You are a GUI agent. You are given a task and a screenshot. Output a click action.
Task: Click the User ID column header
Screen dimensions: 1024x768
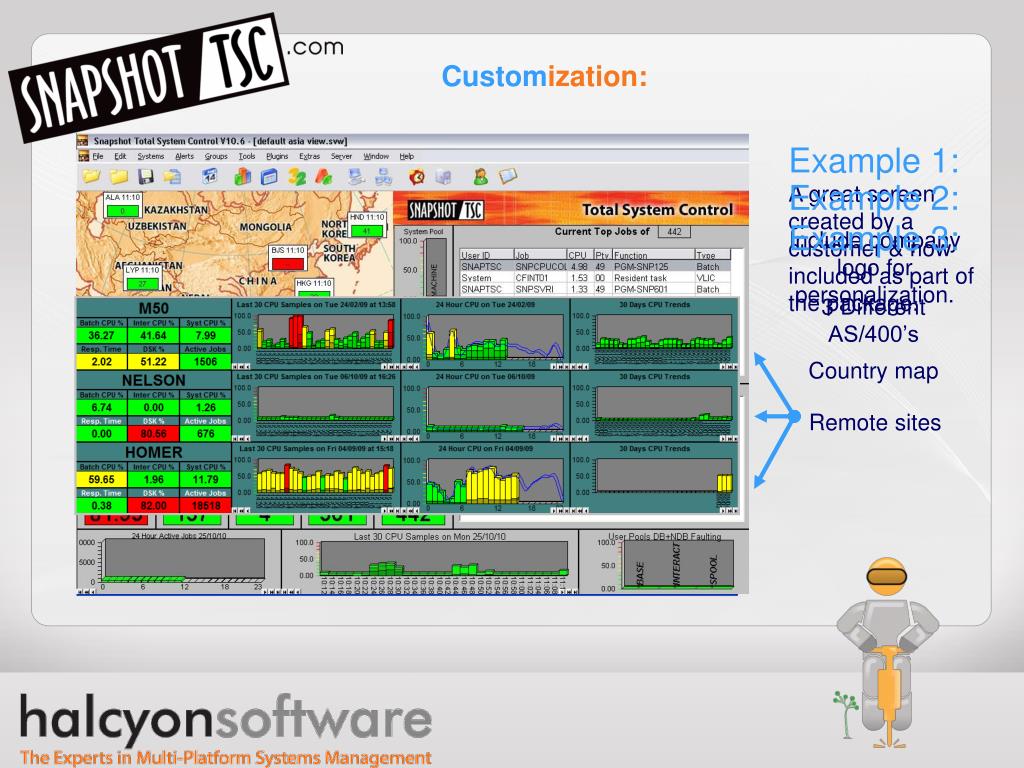pyautogui.click(x=487, y=255)
